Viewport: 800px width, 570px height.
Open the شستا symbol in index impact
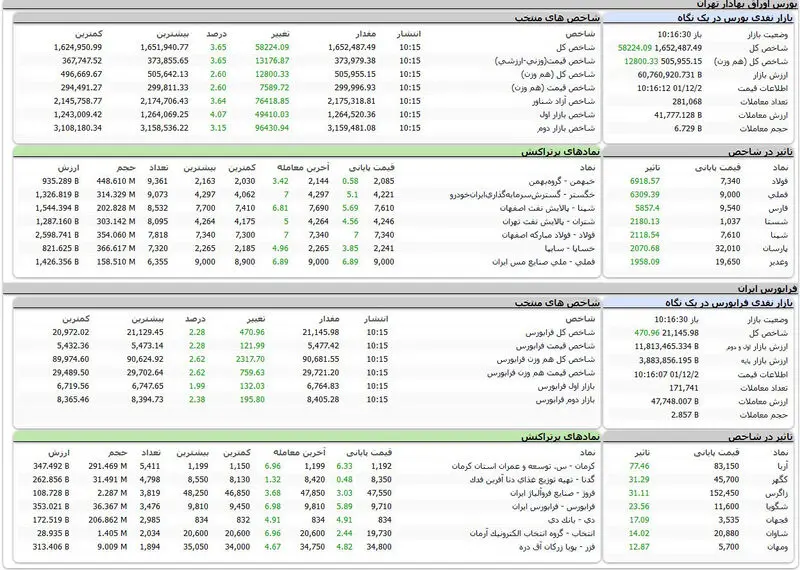(x=776, y=221)
